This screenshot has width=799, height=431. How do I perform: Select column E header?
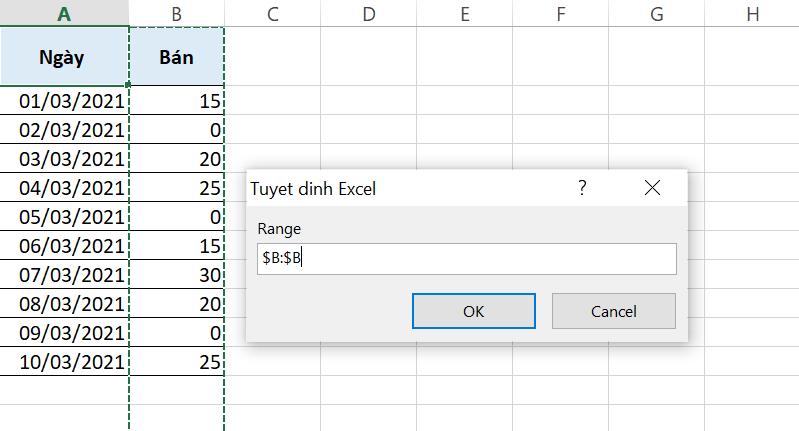click(x=464, y=13)
